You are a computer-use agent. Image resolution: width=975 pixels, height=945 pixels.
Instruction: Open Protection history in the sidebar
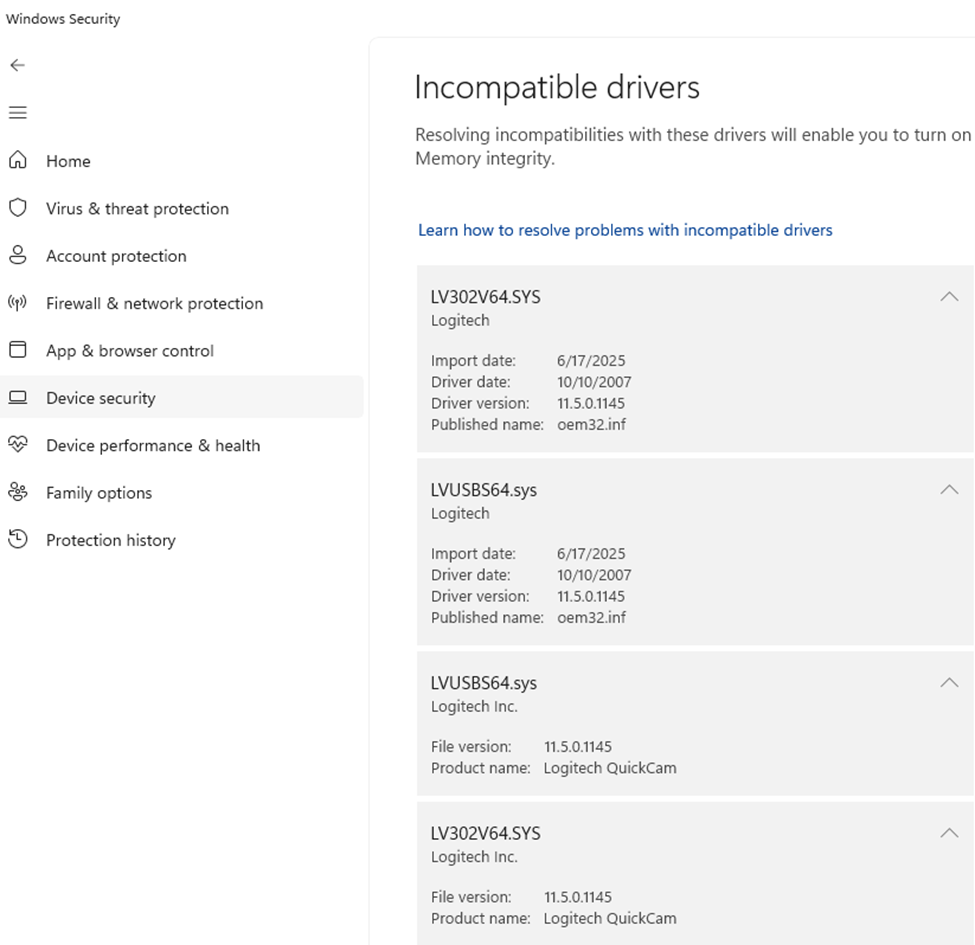coord(110,540)
